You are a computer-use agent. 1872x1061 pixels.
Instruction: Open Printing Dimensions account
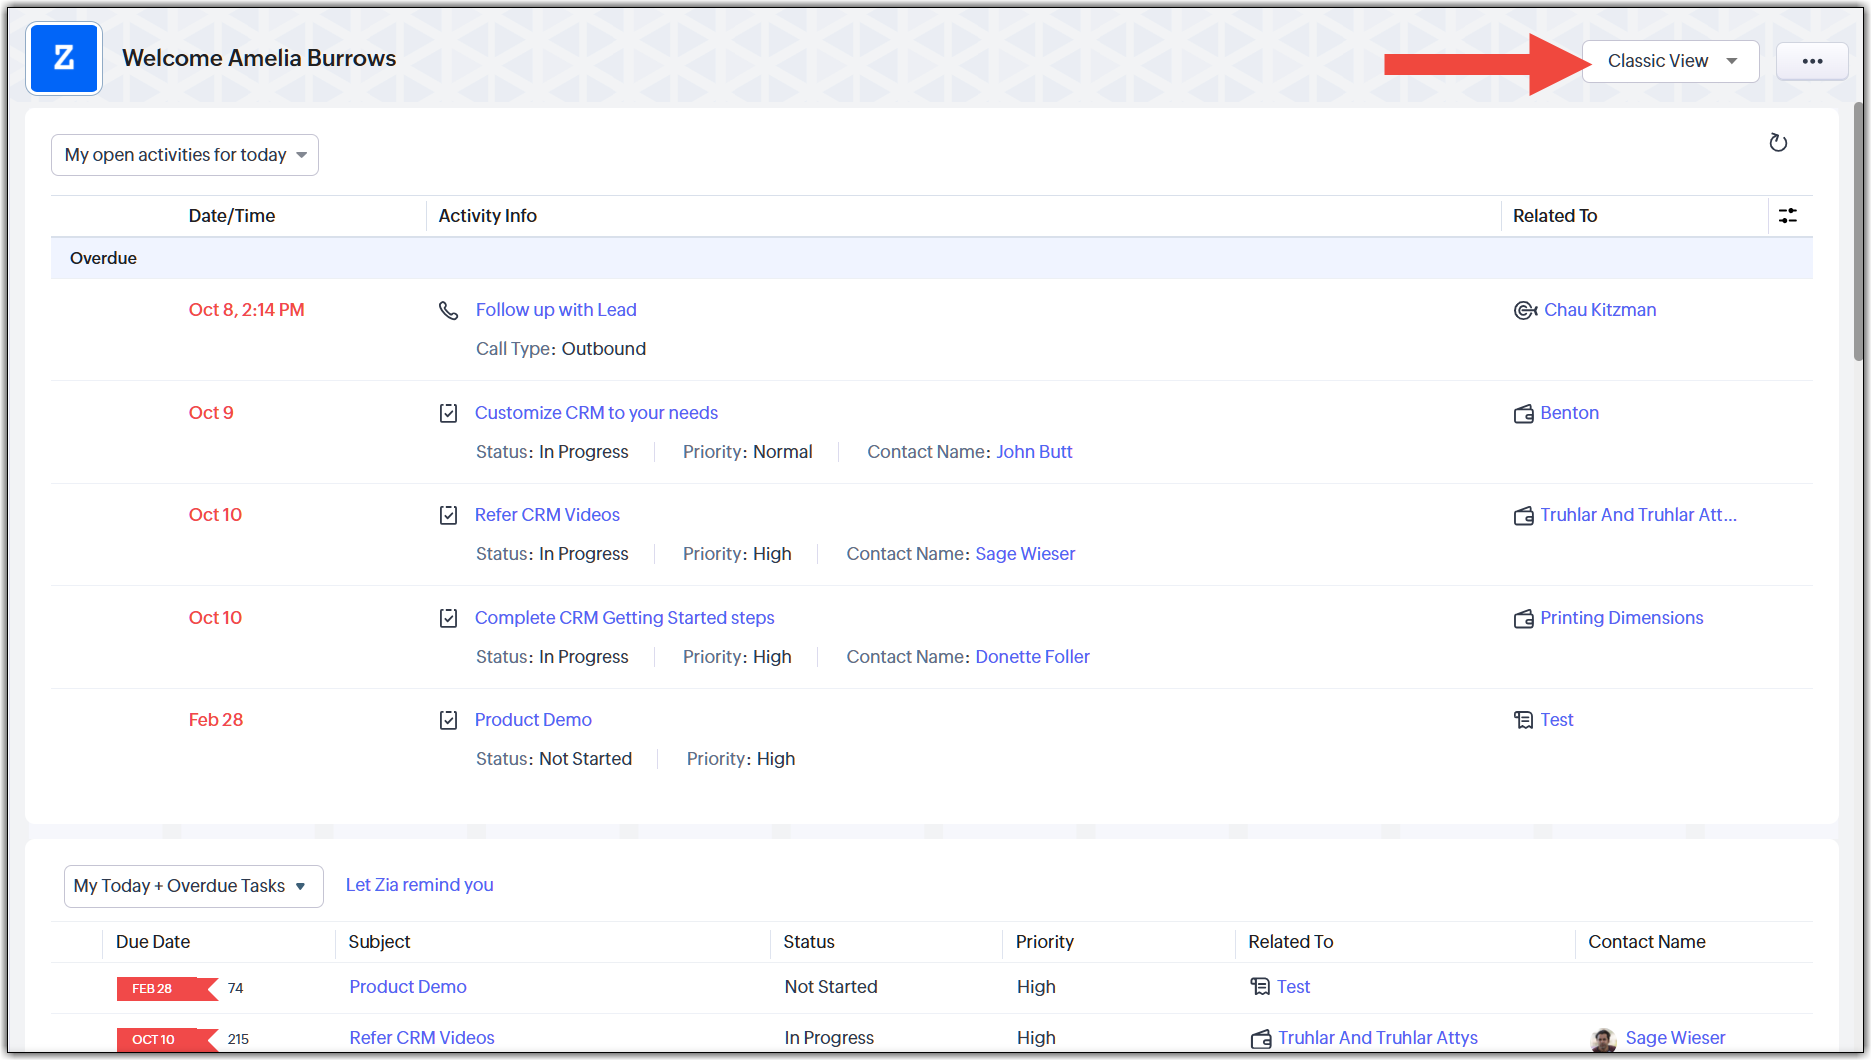click(1621, 618)
